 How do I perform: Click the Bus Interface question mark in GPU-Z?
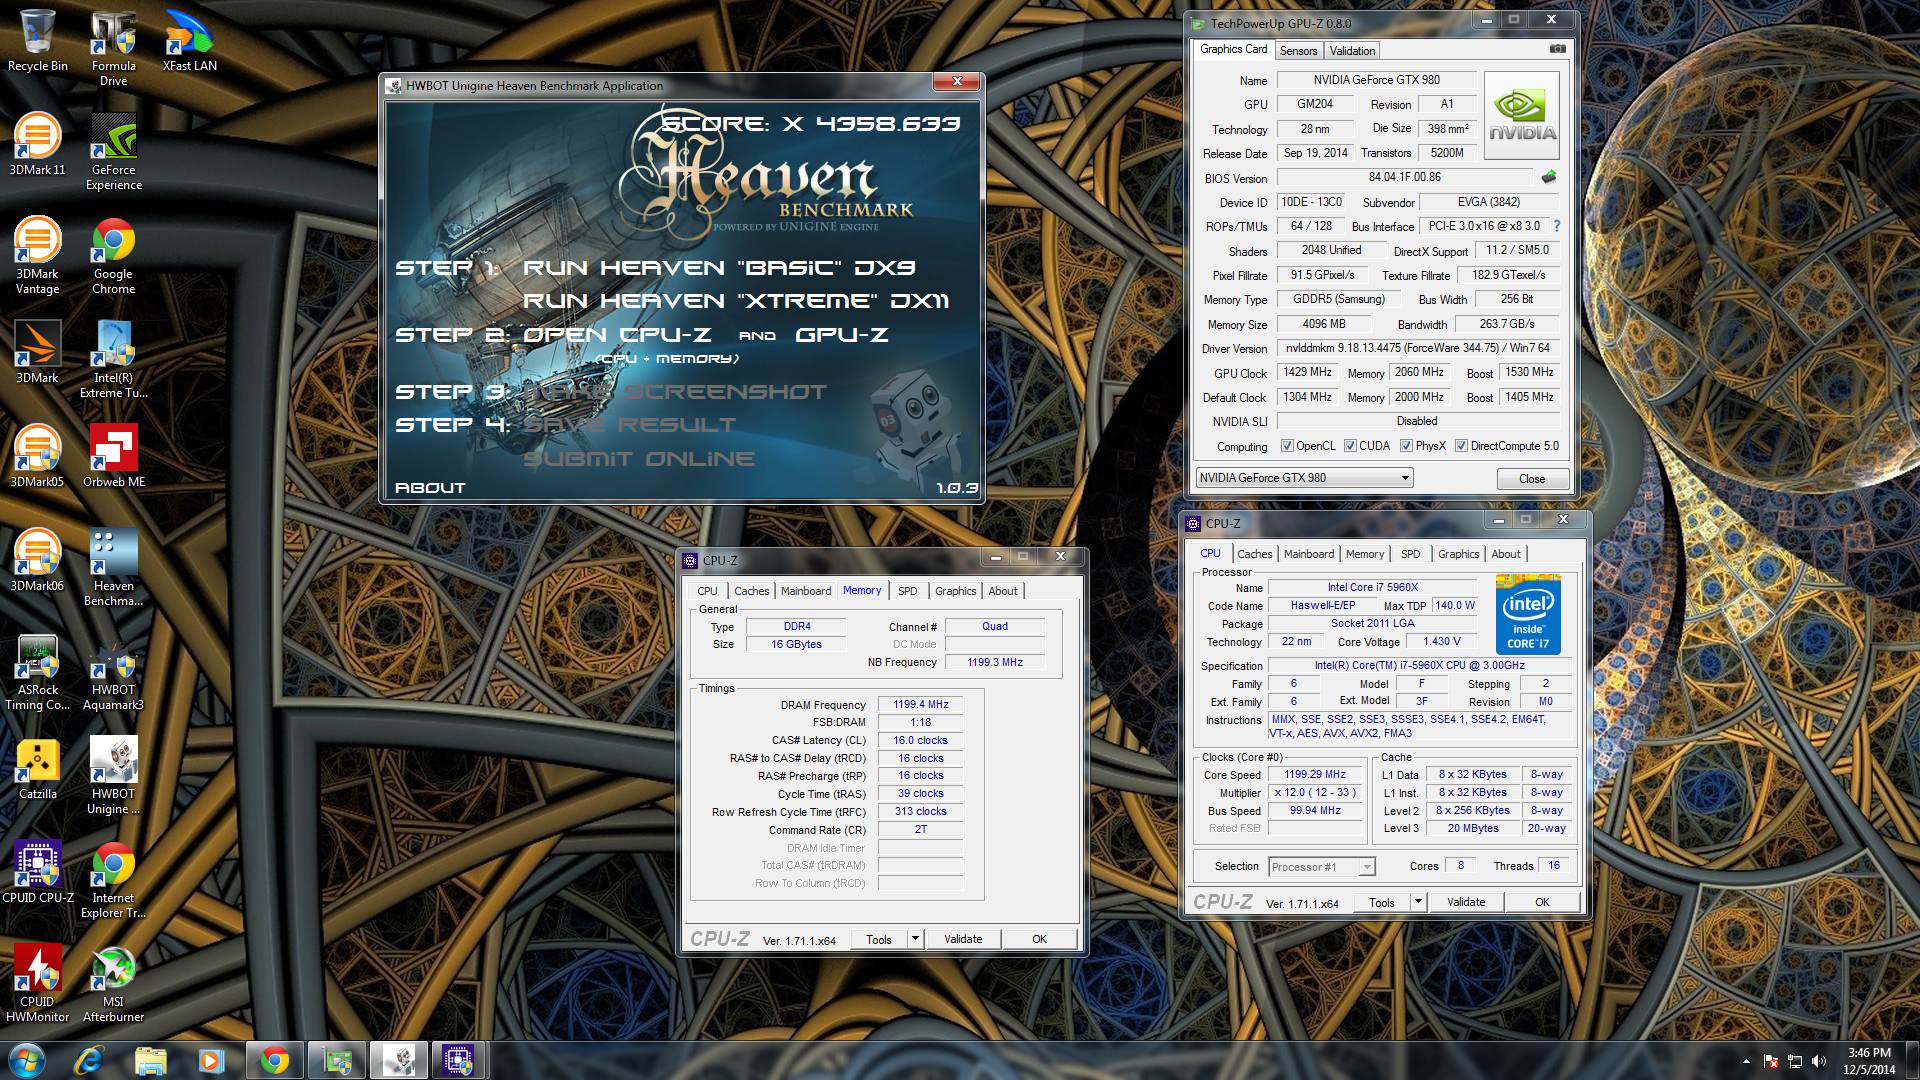click(x=1557, y=227)
